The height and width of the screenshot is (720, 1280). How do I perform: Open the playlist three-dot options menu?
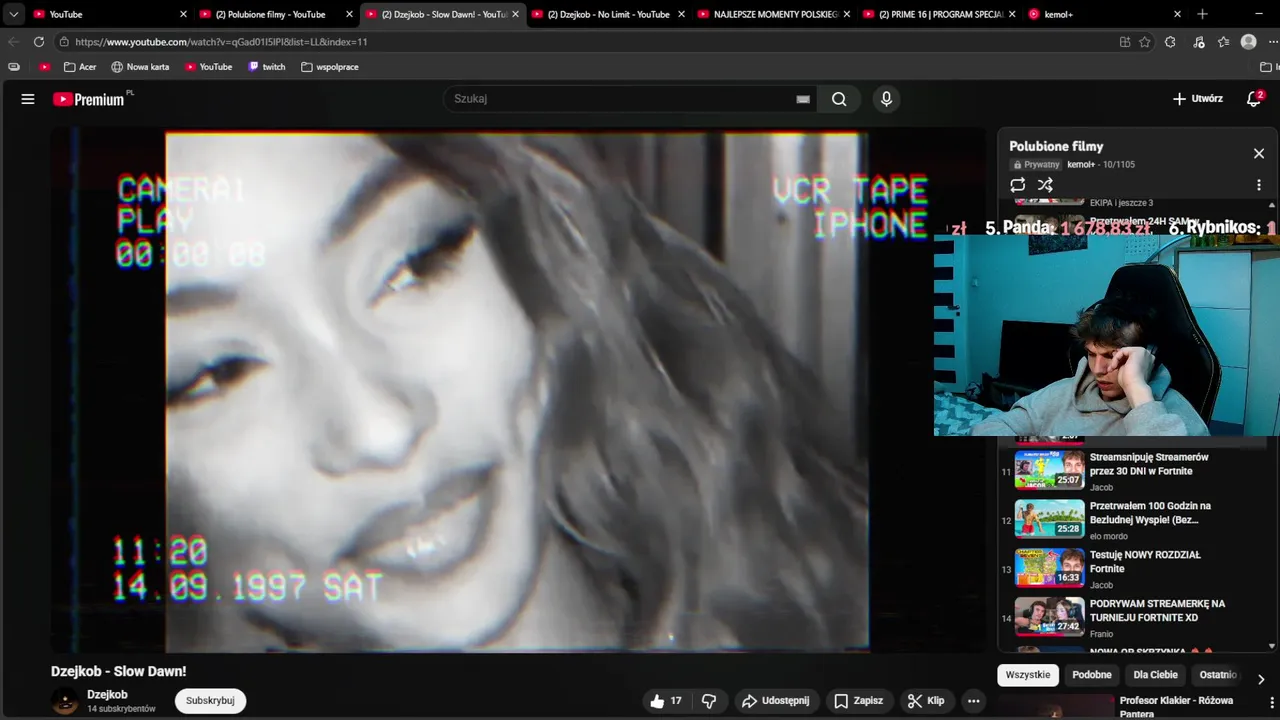[x=1259, y=185]
